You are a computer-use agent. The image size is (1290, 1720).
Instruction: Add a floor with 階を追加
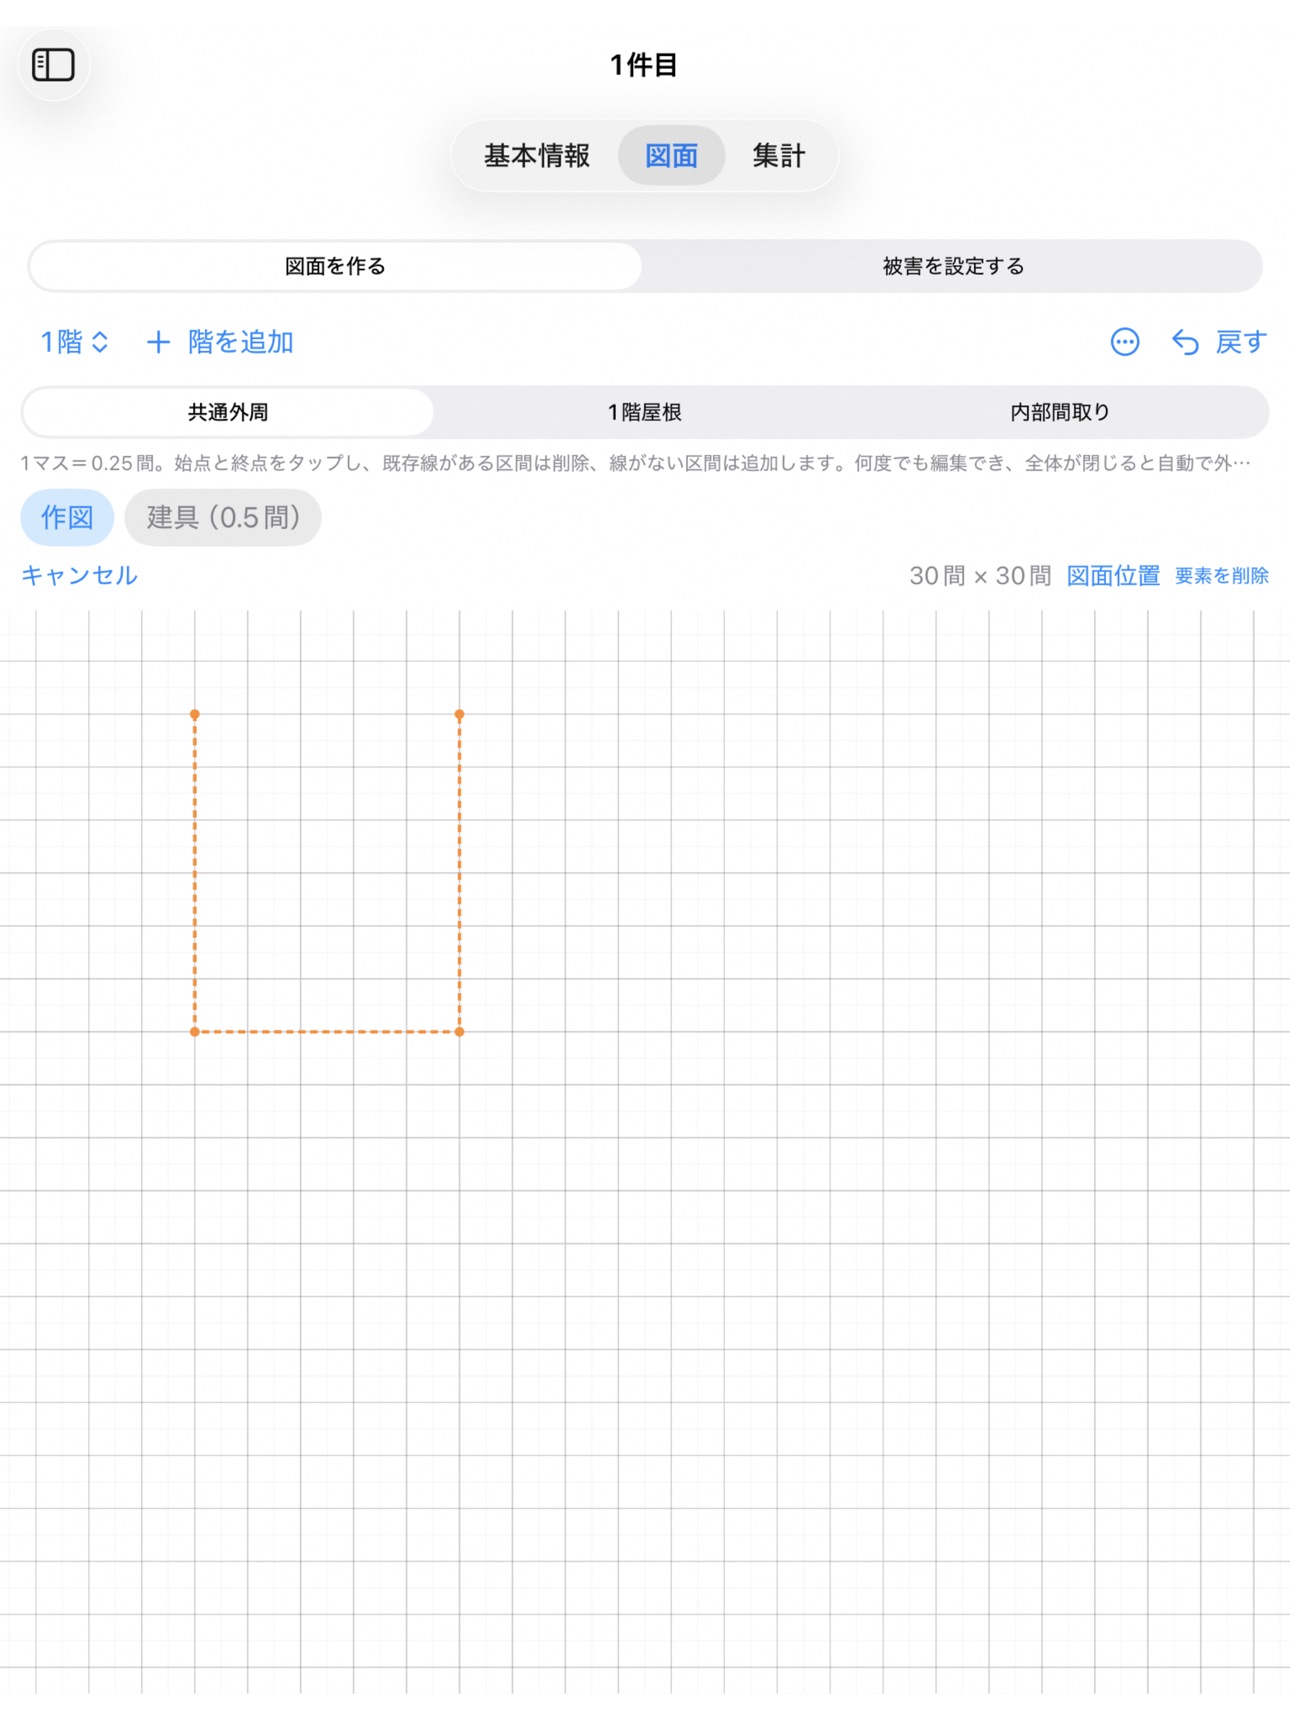[220, 342]
